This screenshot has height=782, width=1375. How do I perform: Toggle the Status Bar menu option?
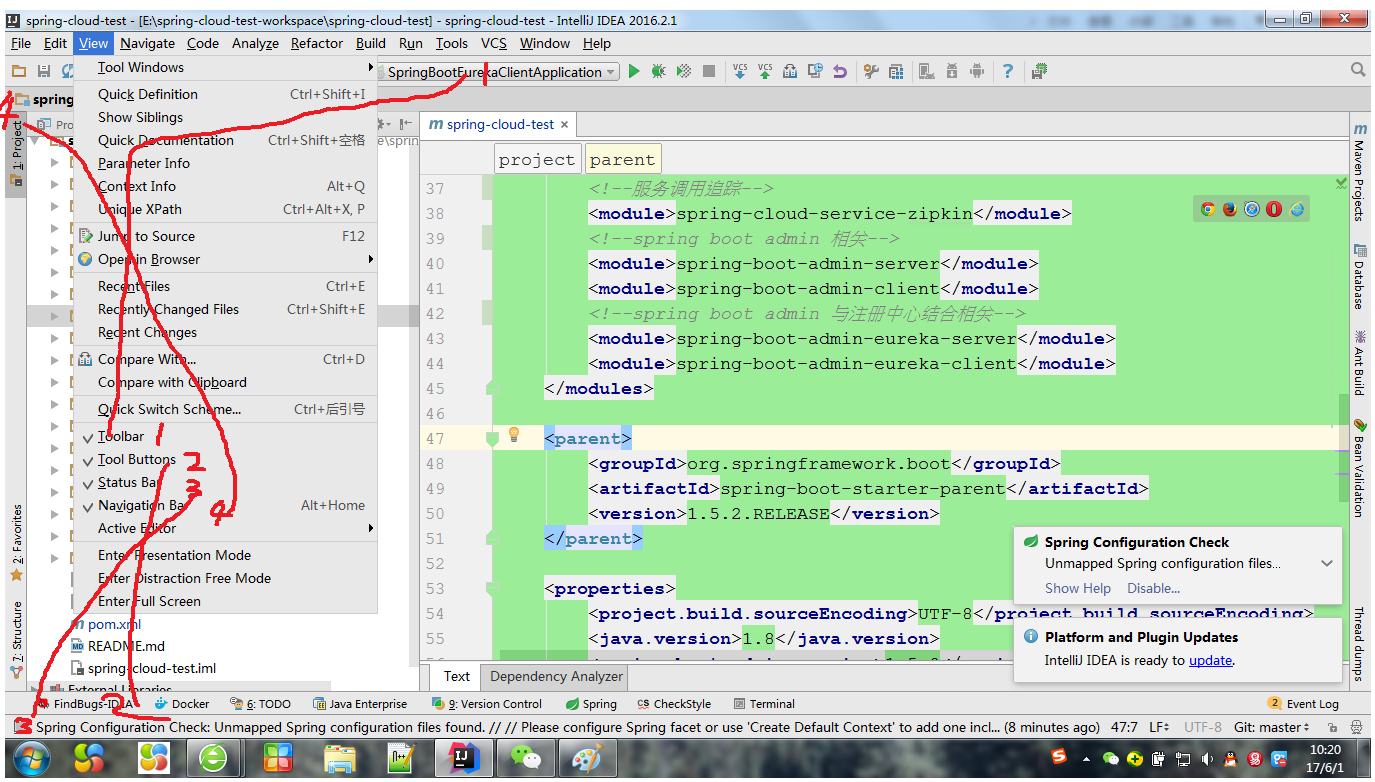225,482
